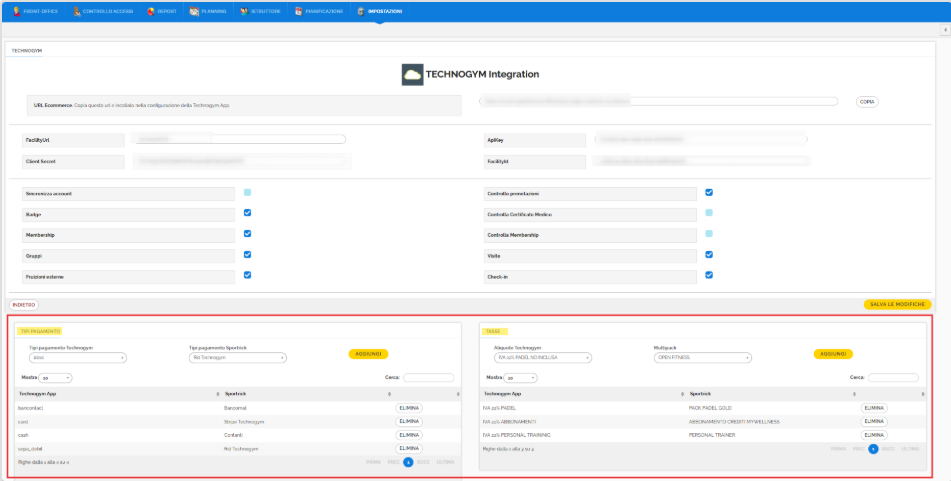
Task: Uncheck the Check-in checkbox
Action: coord(709,275)
